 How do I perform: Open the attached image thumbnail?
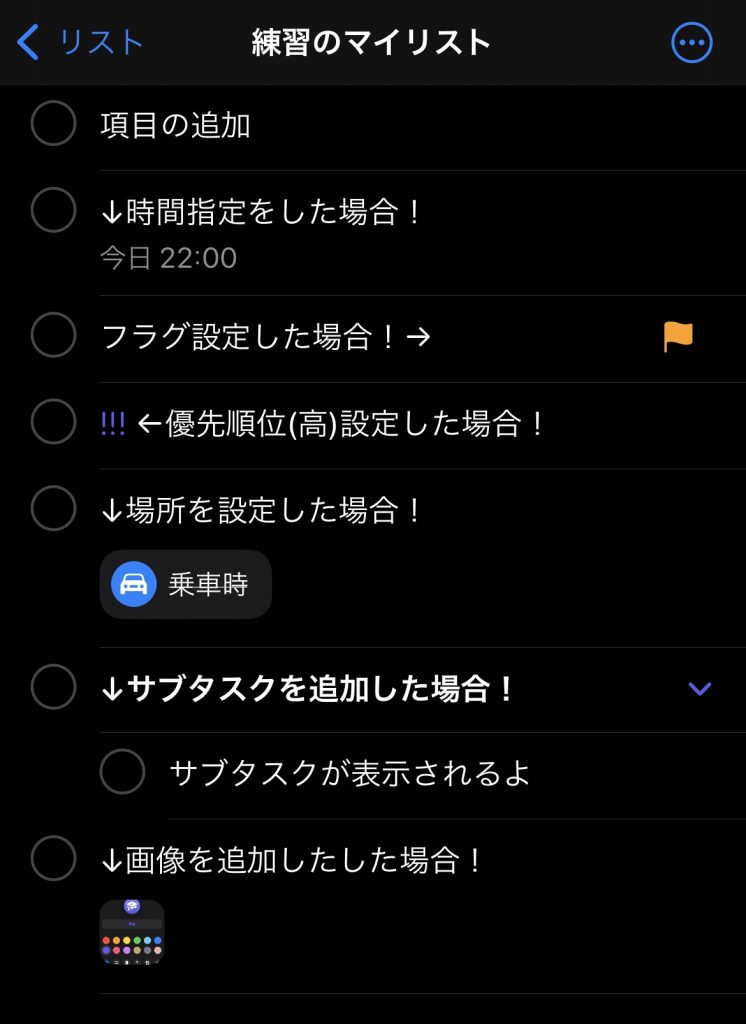click(x=132, y=931)
